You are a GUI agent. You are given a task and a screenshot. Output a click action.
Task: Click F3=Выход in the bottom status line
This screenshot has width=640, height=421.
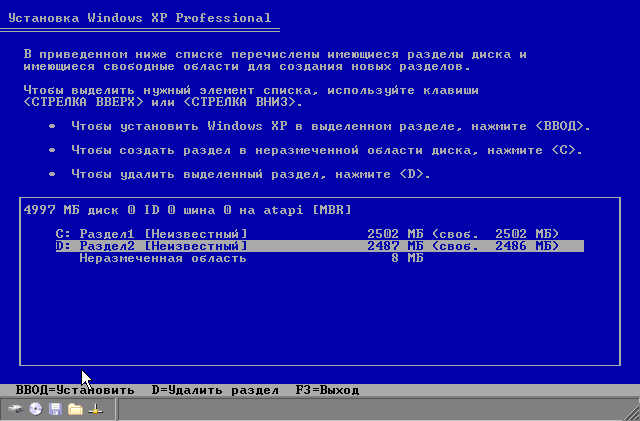tap(327, 390)
